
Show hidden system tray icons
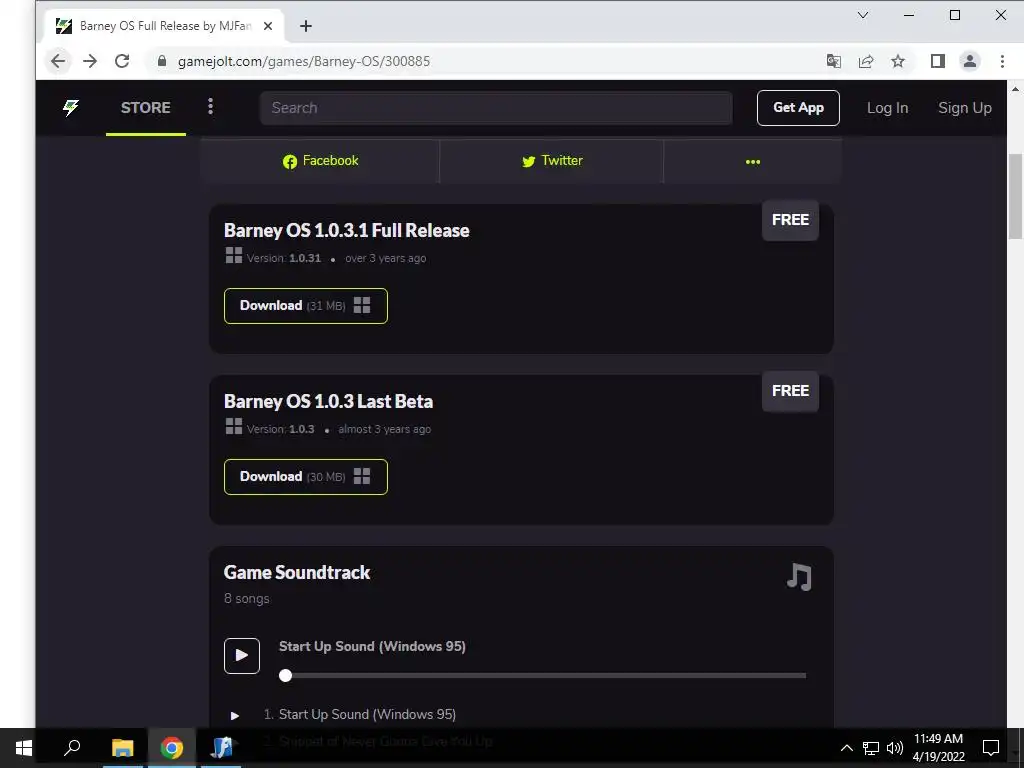(x=846, y=748)
